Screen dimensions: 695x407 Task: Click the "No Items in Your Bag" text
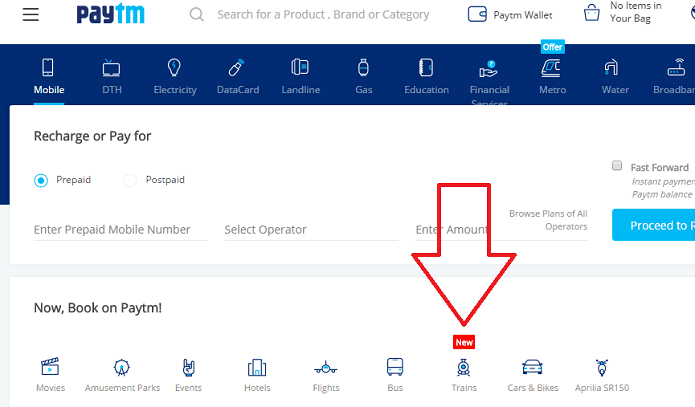(635, 12)
